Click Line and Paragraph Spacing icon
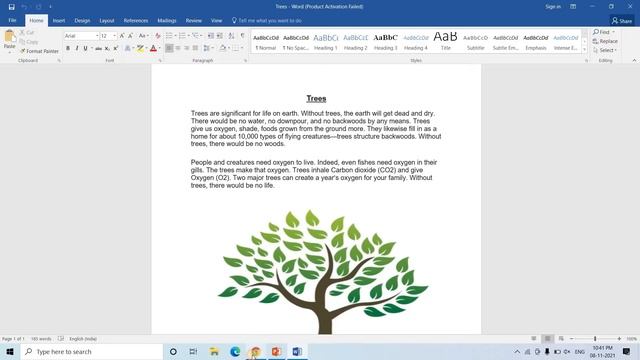Image resolution: width=640 pixels, height=360 pixels. coord(207,49)
